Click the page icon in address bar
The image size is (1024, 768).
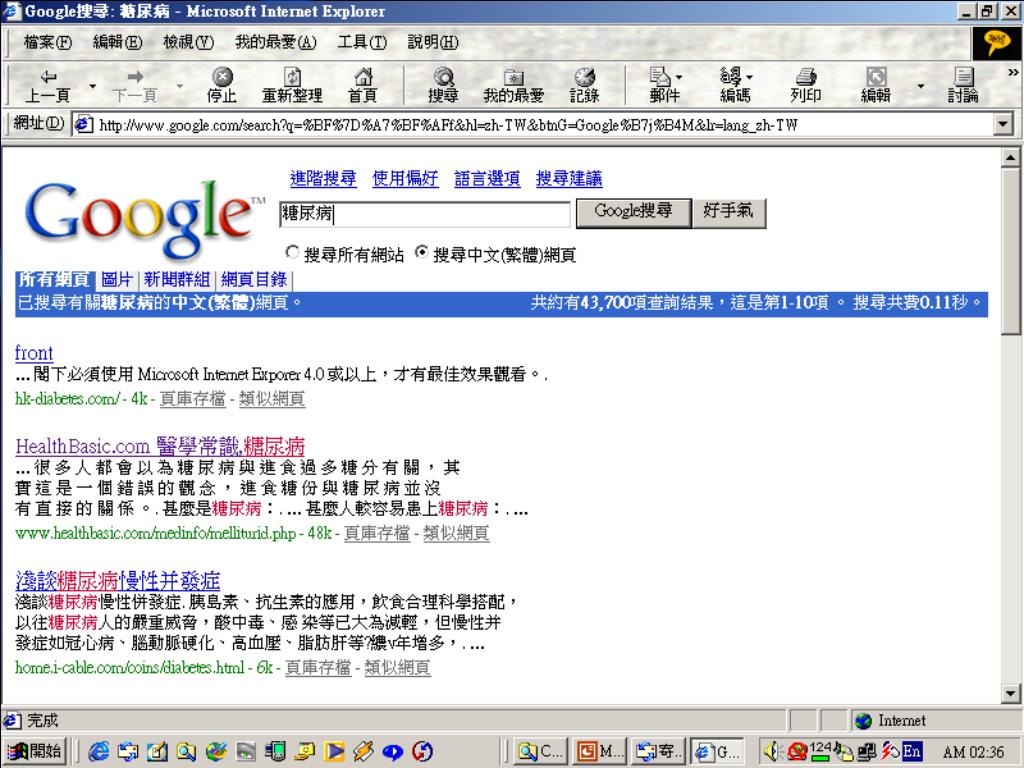[x=83, y=123]
